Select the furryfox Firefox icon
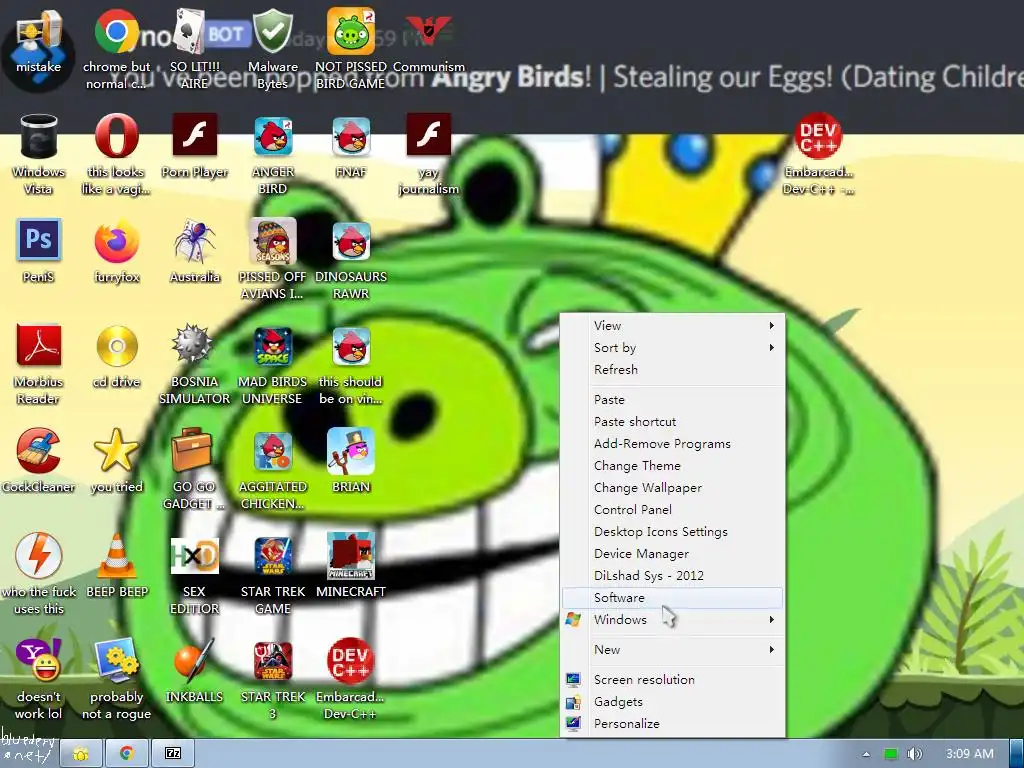The image size is (1024, 768). click(x=116, y=240)
